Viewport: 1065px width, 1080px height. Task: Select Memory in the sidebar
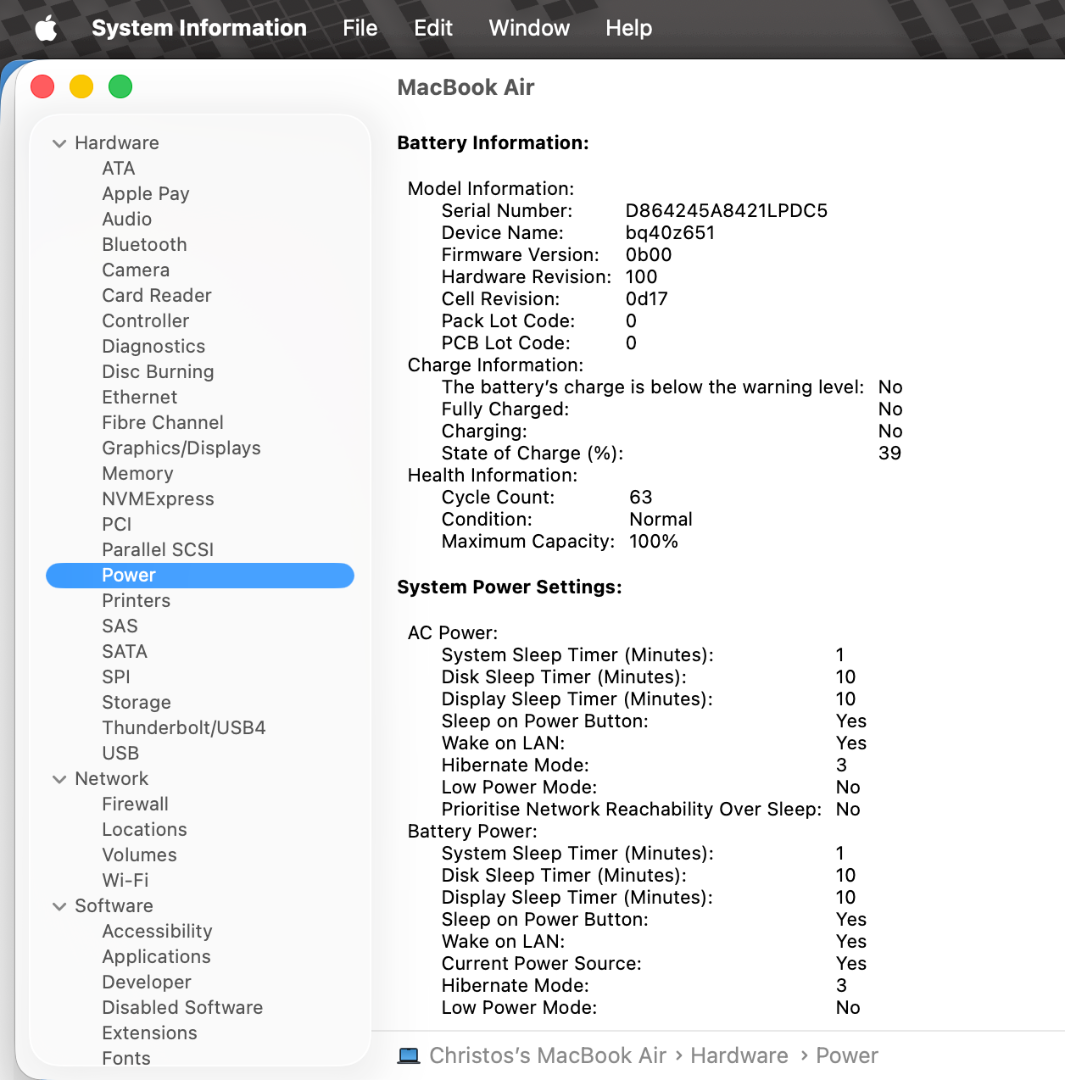(x=138, y=474)
